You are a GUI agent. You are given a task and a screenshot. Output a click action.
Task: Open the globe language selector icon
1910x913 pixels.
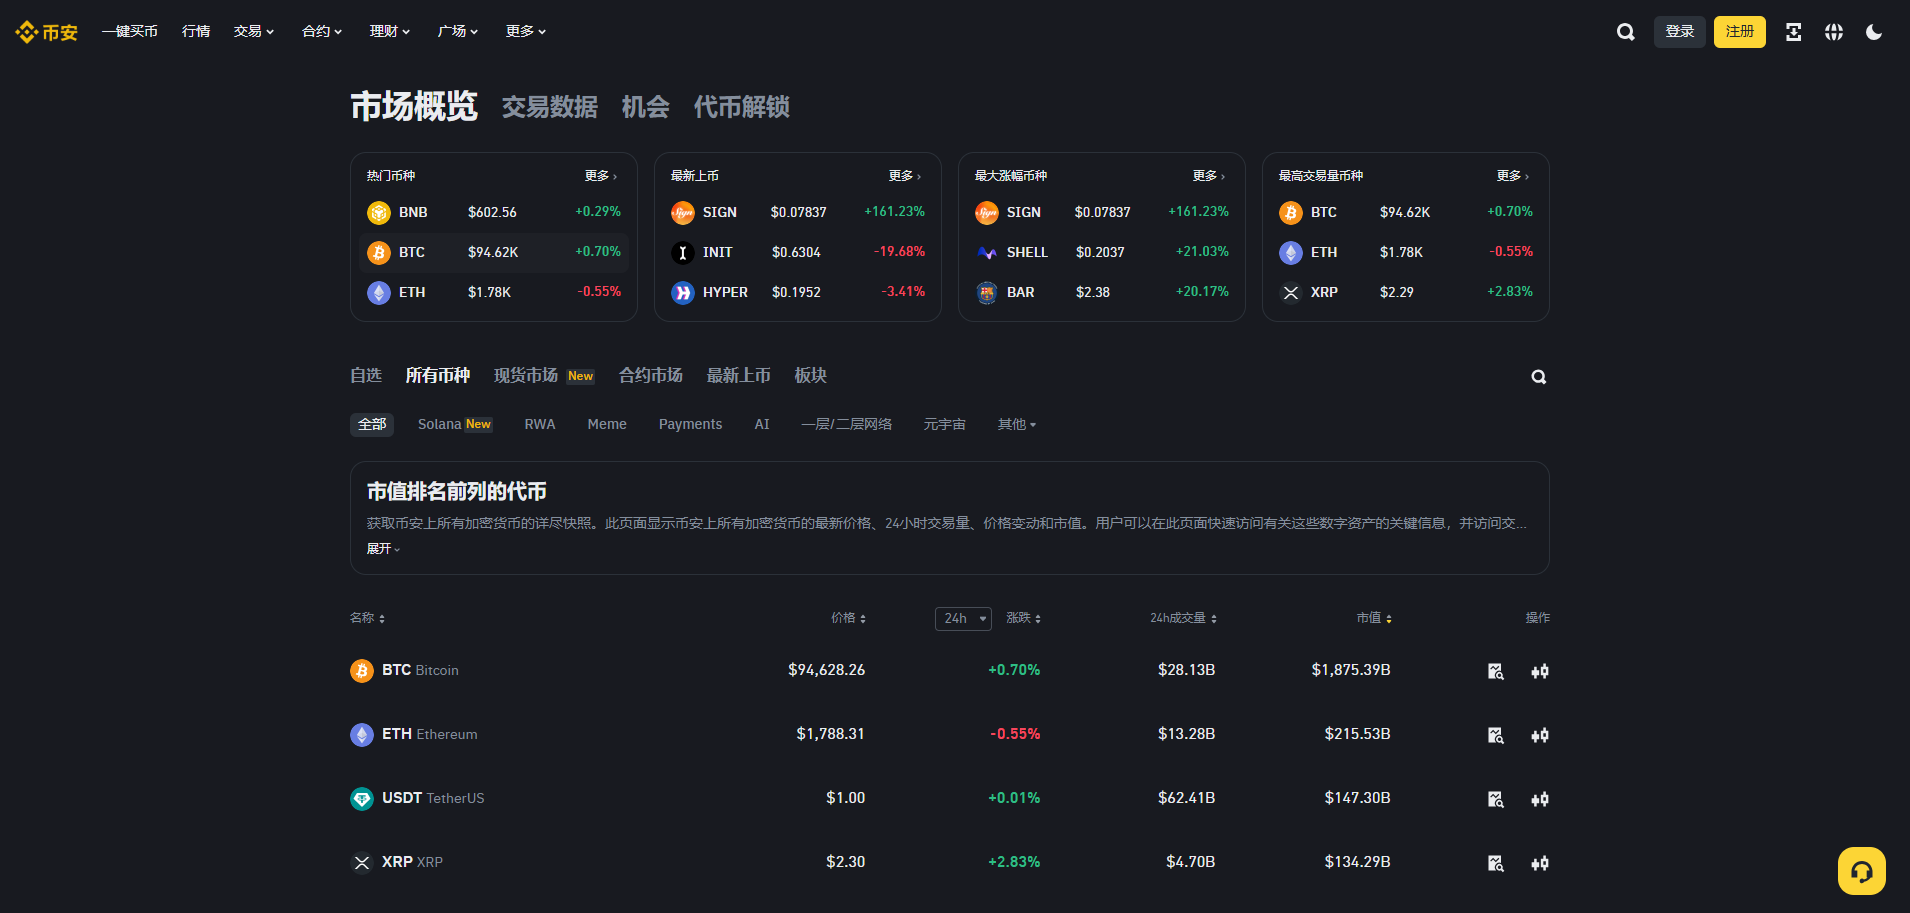point(1834,31)
